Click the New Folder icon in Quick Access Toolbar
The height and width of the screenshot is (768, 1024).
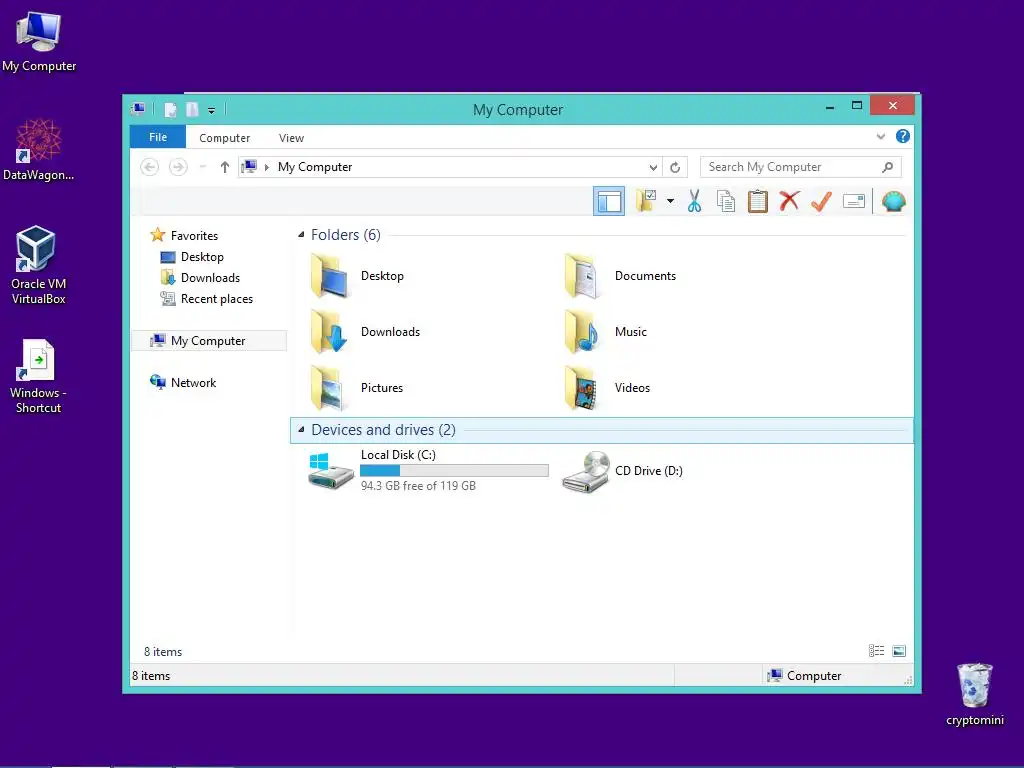coord(191,110)
